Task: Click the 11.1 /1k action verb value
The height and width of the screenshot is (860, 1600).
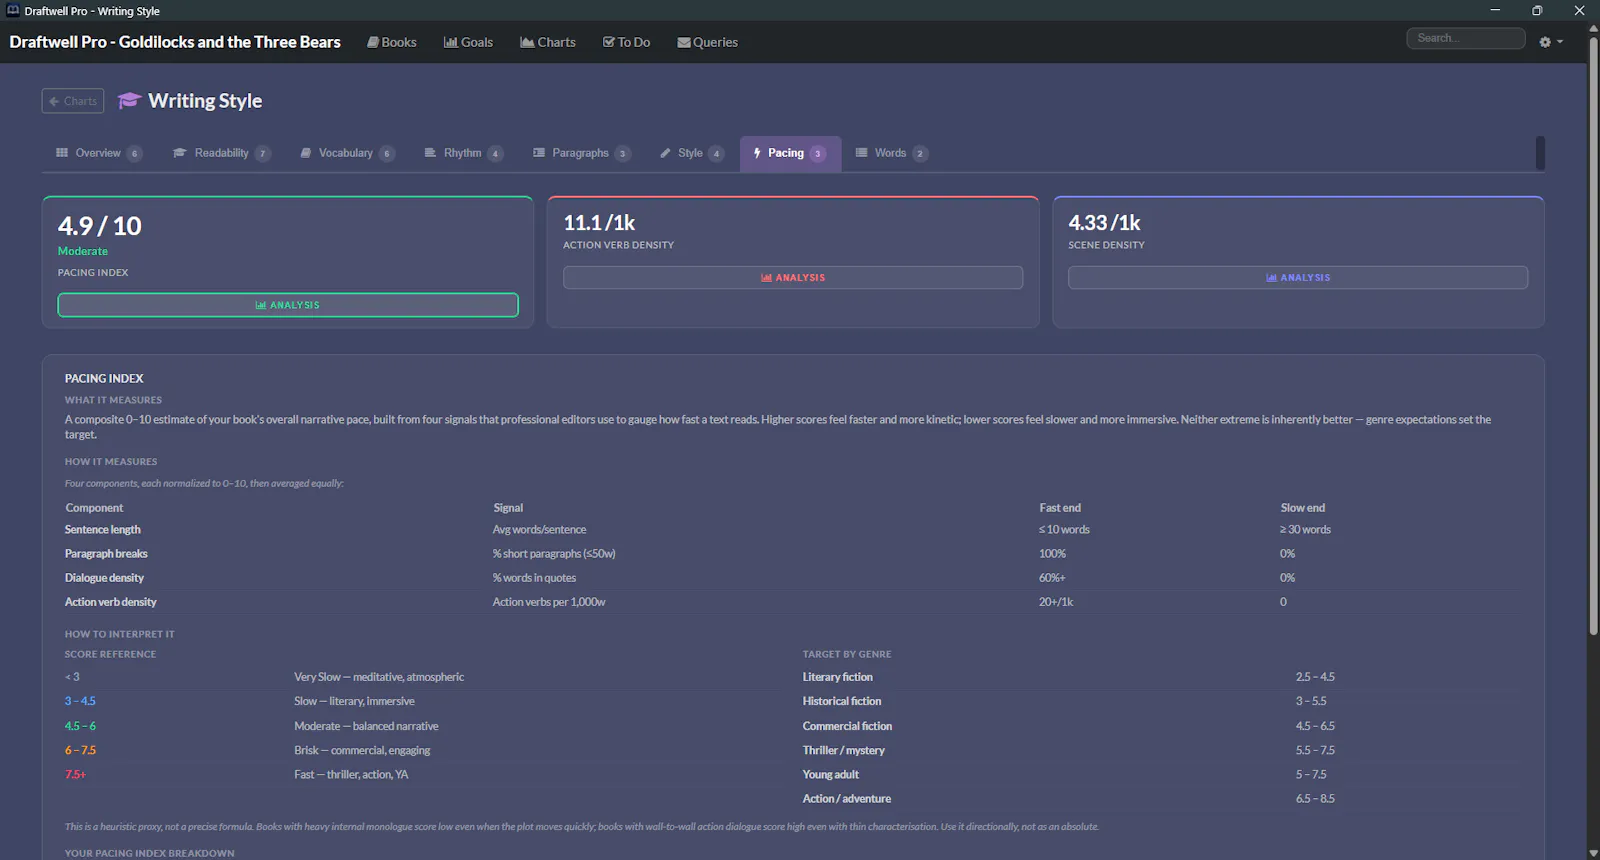Action: click(x=599, y=223)
